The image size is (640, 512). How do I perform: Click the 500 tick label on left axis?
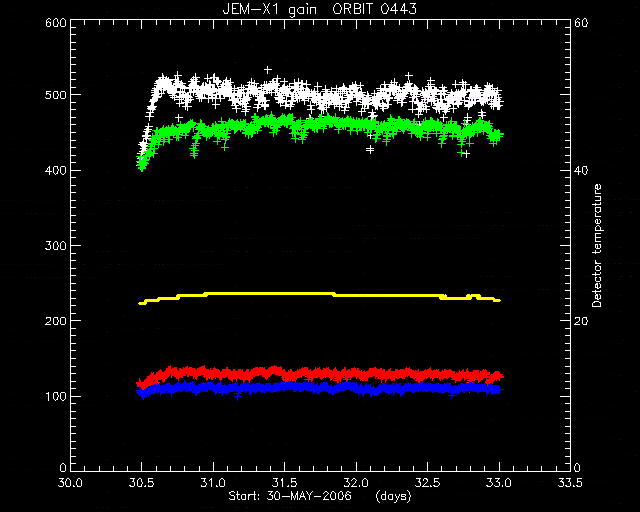coord(56,95)
